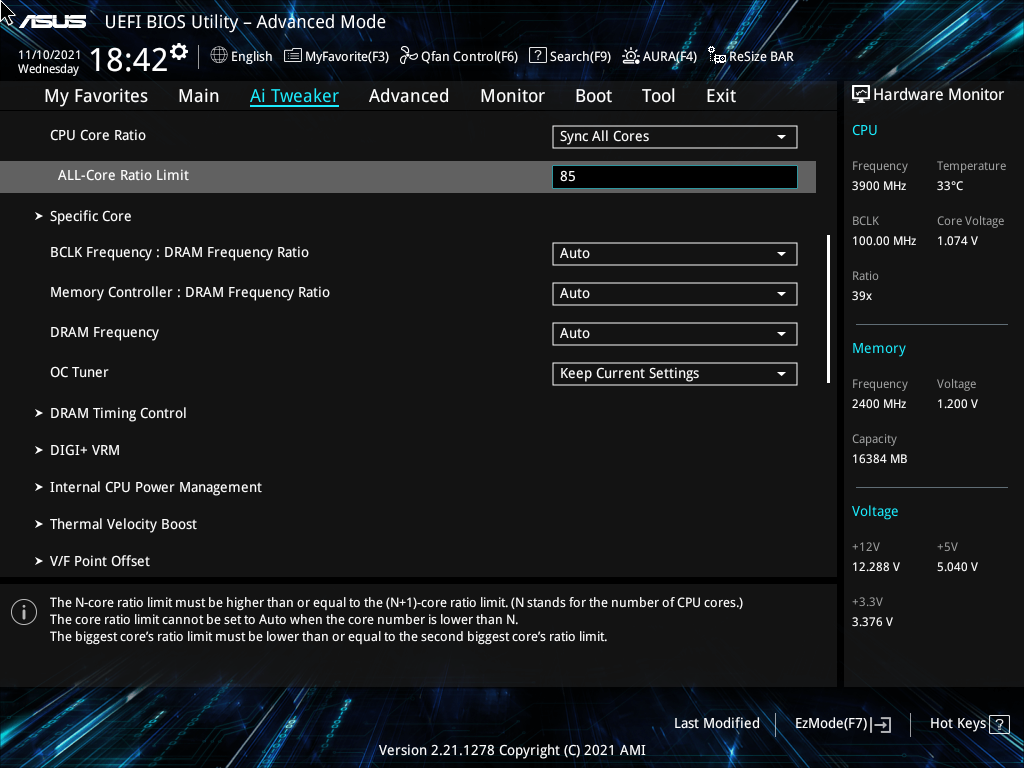The width and height of the screenshot is (1024, 768).
Task: Click the OC Tuner label
Action: 79,372
